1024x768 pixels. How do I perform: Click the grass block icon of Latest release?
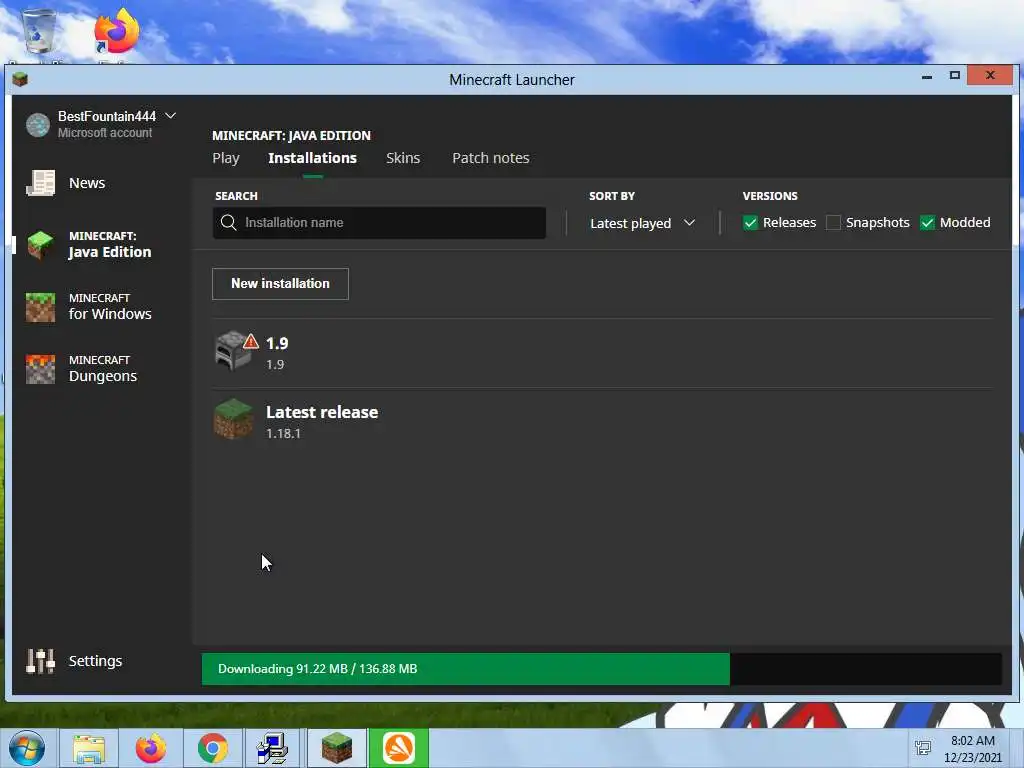pos(233,419)
